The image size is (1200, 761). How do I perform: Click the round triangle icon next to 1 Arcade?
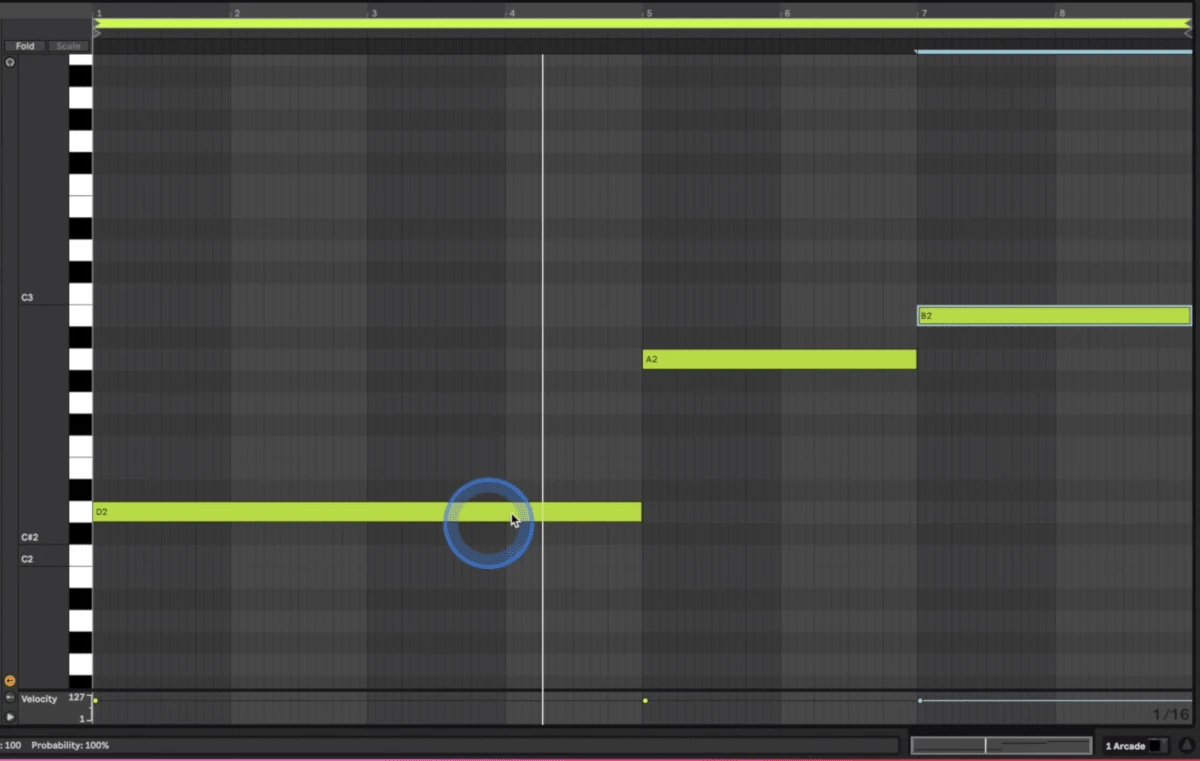coord(1186,745)
